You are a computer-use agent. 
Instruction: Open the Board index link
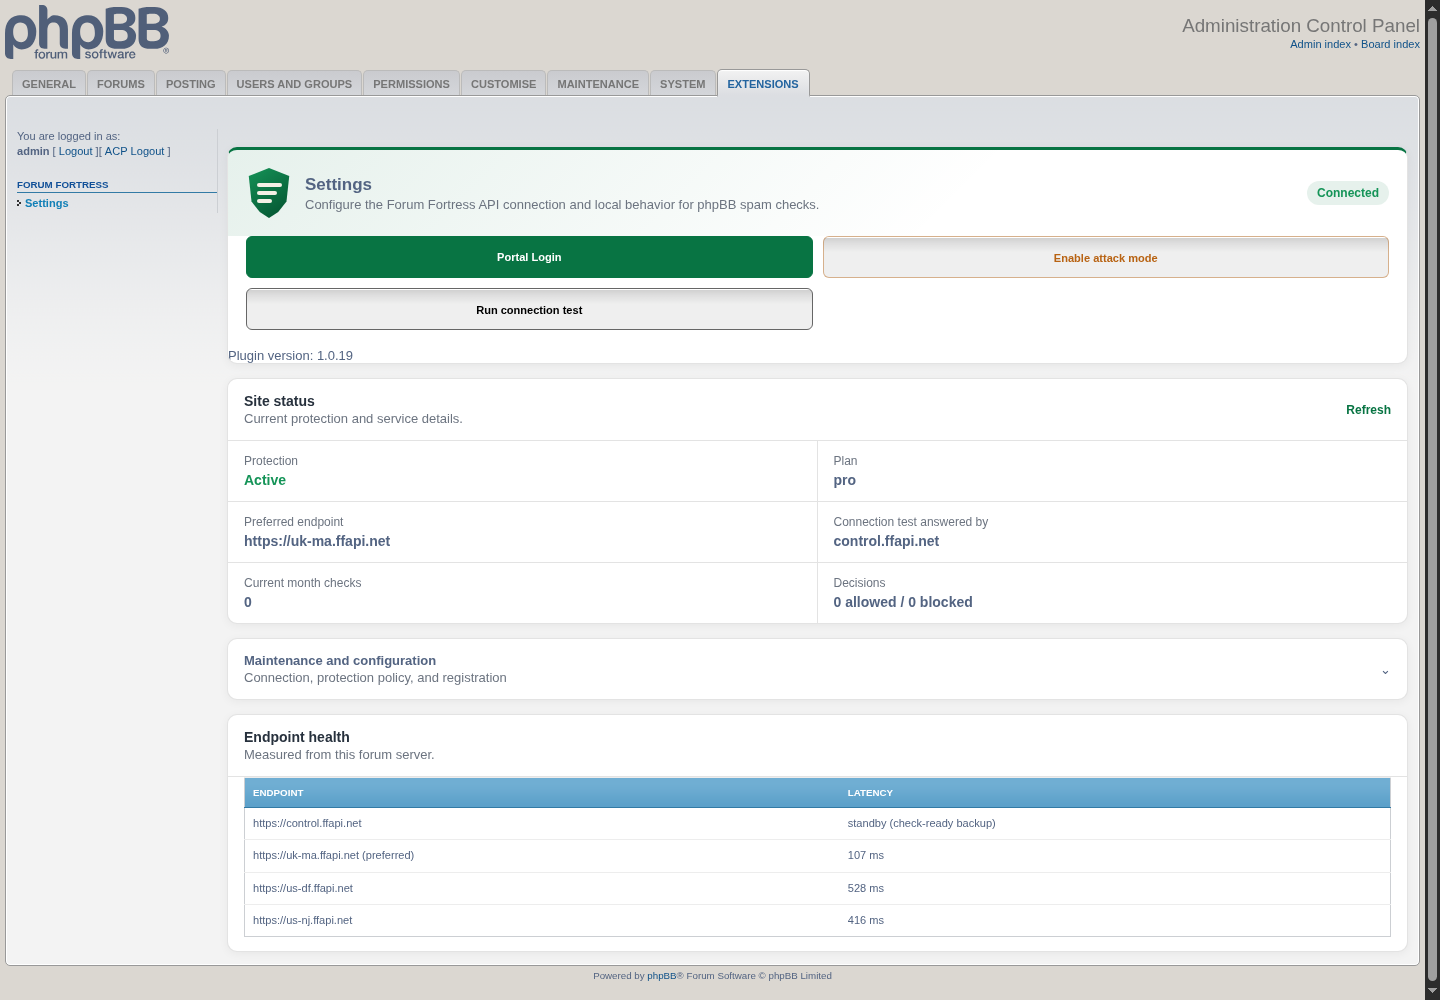coord(1390,44)
